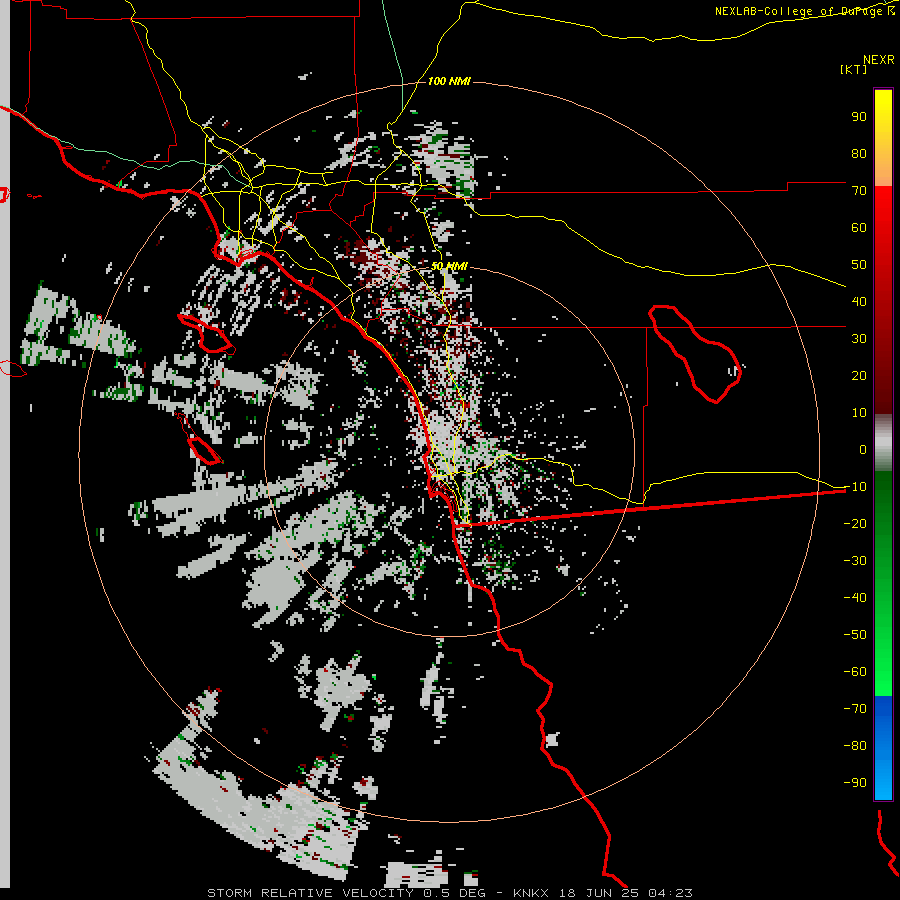This screenshot has height=900, width=900.
Task: Click the -50 value on the velocity scale
Action: pyautogui.click(x=855, y=635)
